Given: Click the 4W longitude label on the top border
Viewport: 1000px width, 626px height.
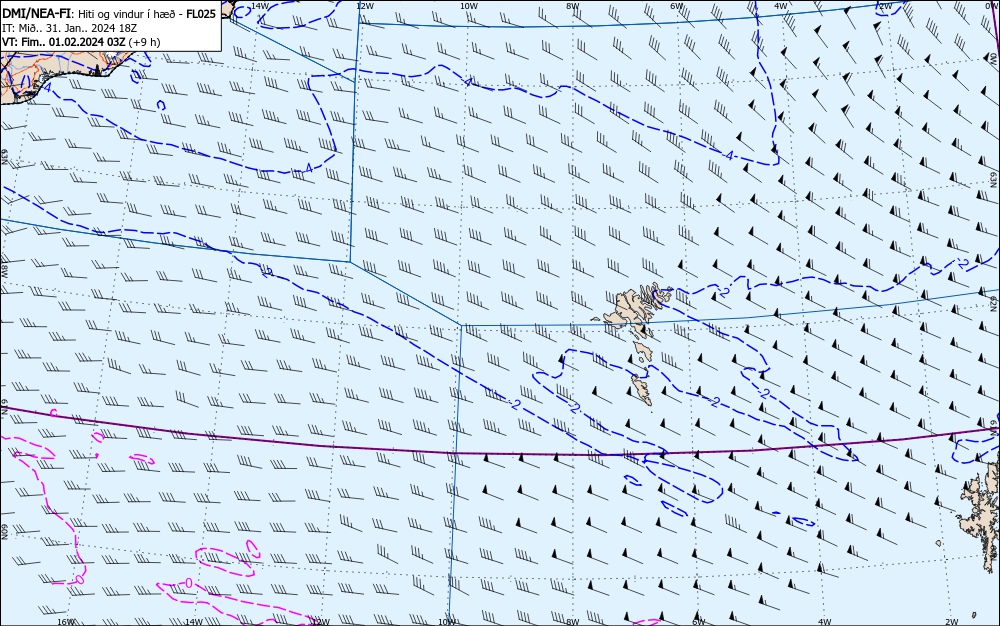Looking at the screenshot, I should pos(781,6).
